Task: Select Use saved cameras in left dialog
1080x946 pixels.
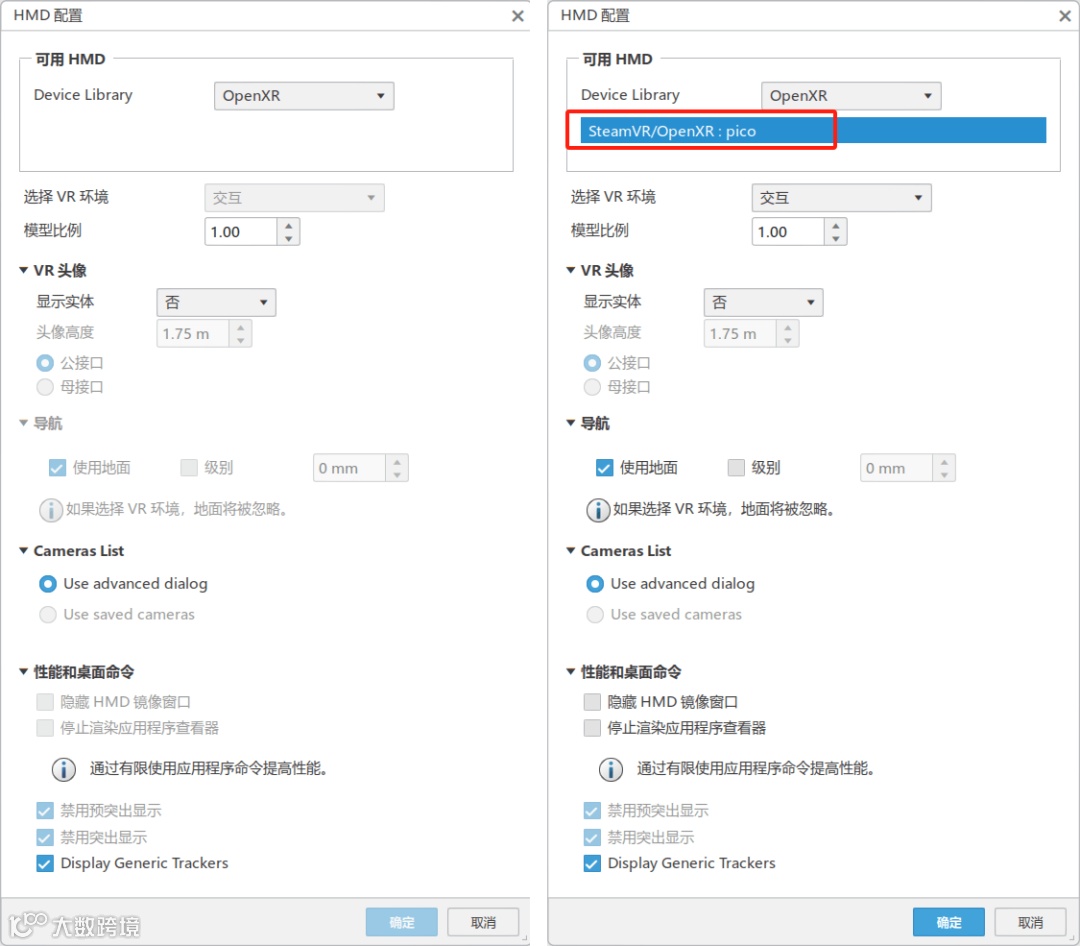Action: 48,615
